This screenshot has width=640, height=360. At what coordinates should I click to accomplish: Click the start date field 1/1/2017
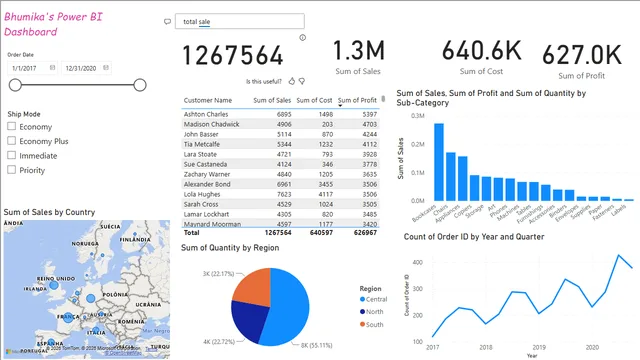[32, 68]
